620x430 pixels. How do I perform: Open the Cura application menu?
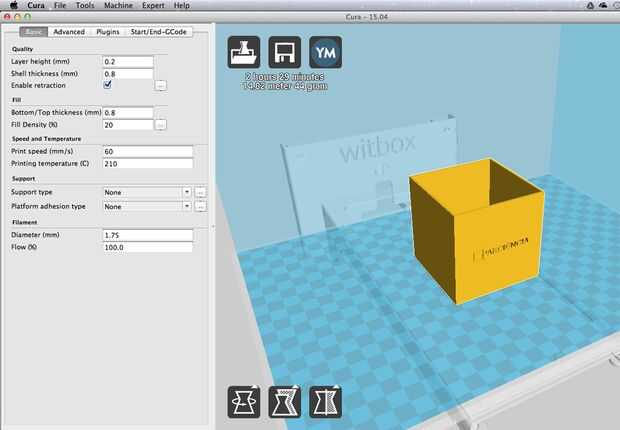click(x=36, y=5)
